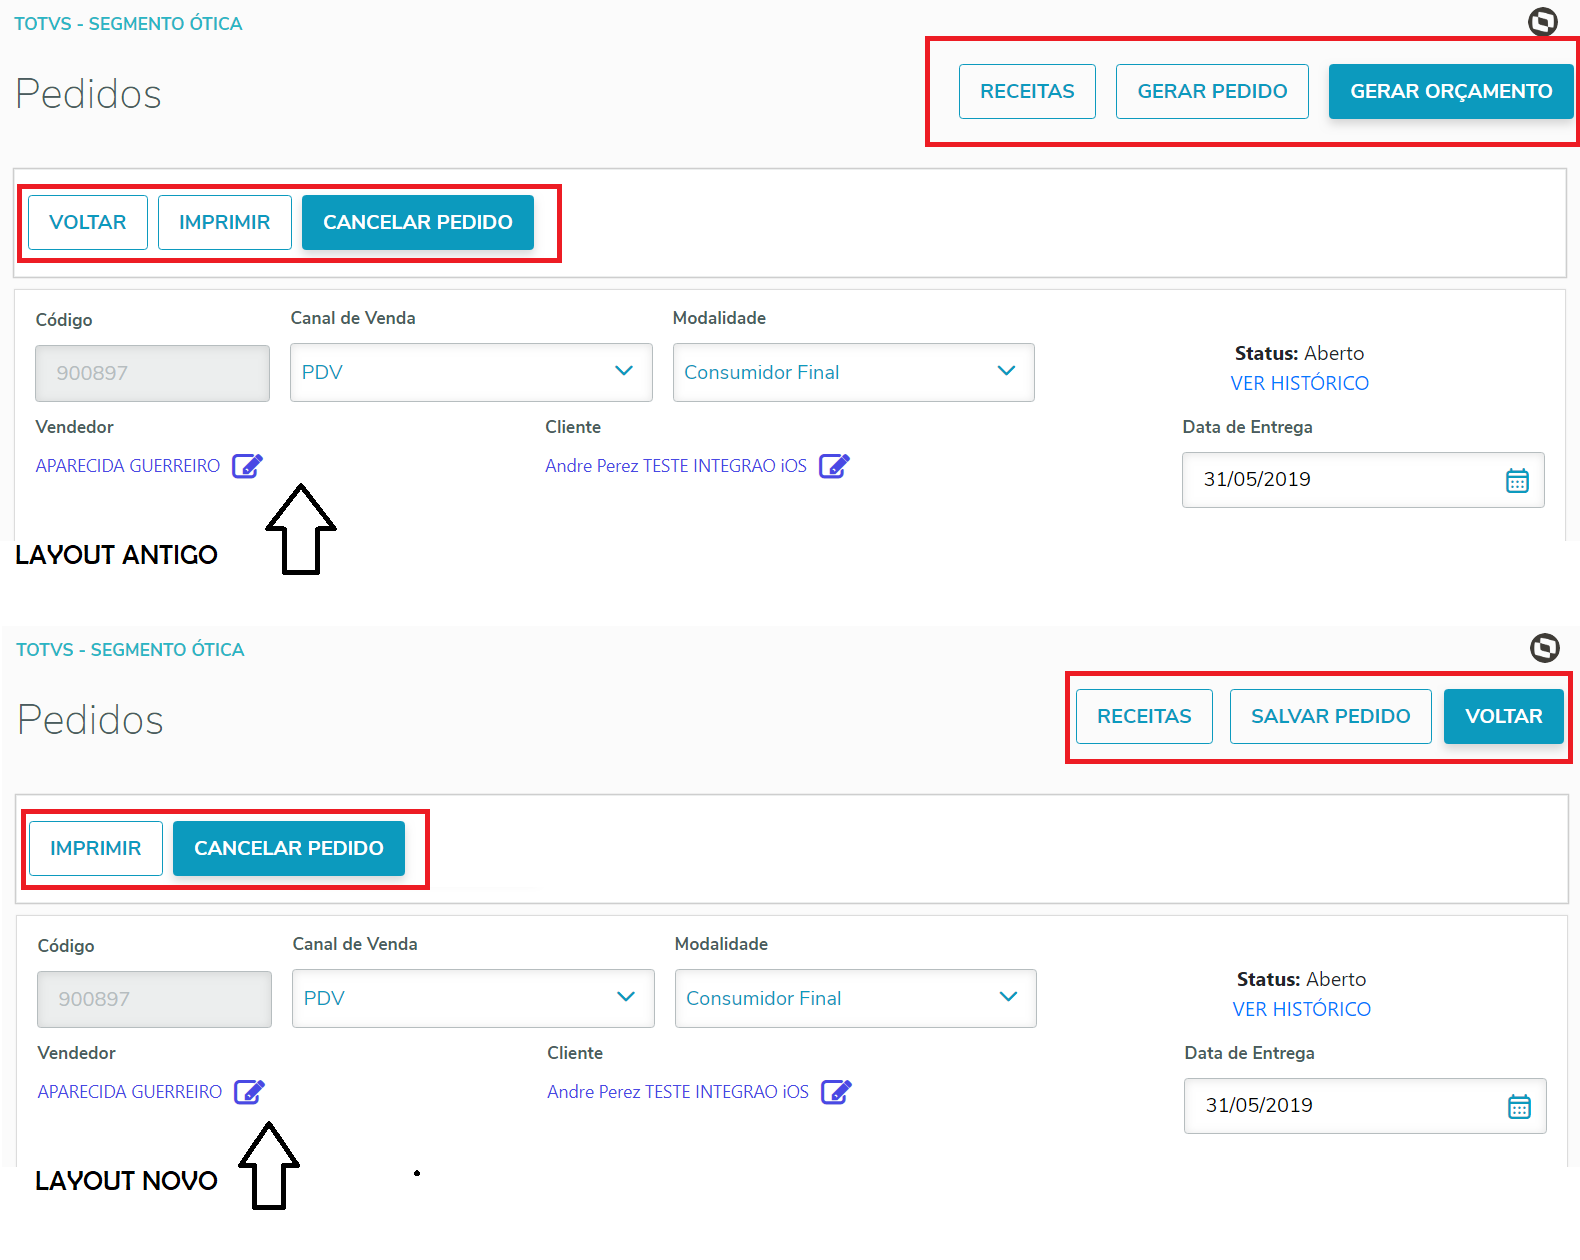Click the Código field in LAYOUT NOVO
Image resolution: width=1580 pixels, height=1260 pixels.
[x=154, y=999]
